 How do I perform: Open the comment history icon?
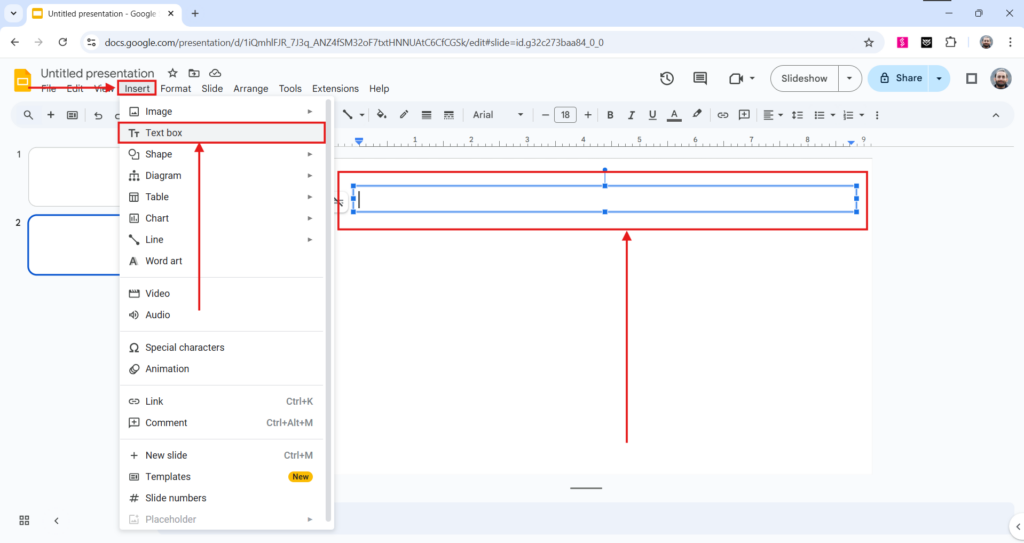[x=700, y=78]
